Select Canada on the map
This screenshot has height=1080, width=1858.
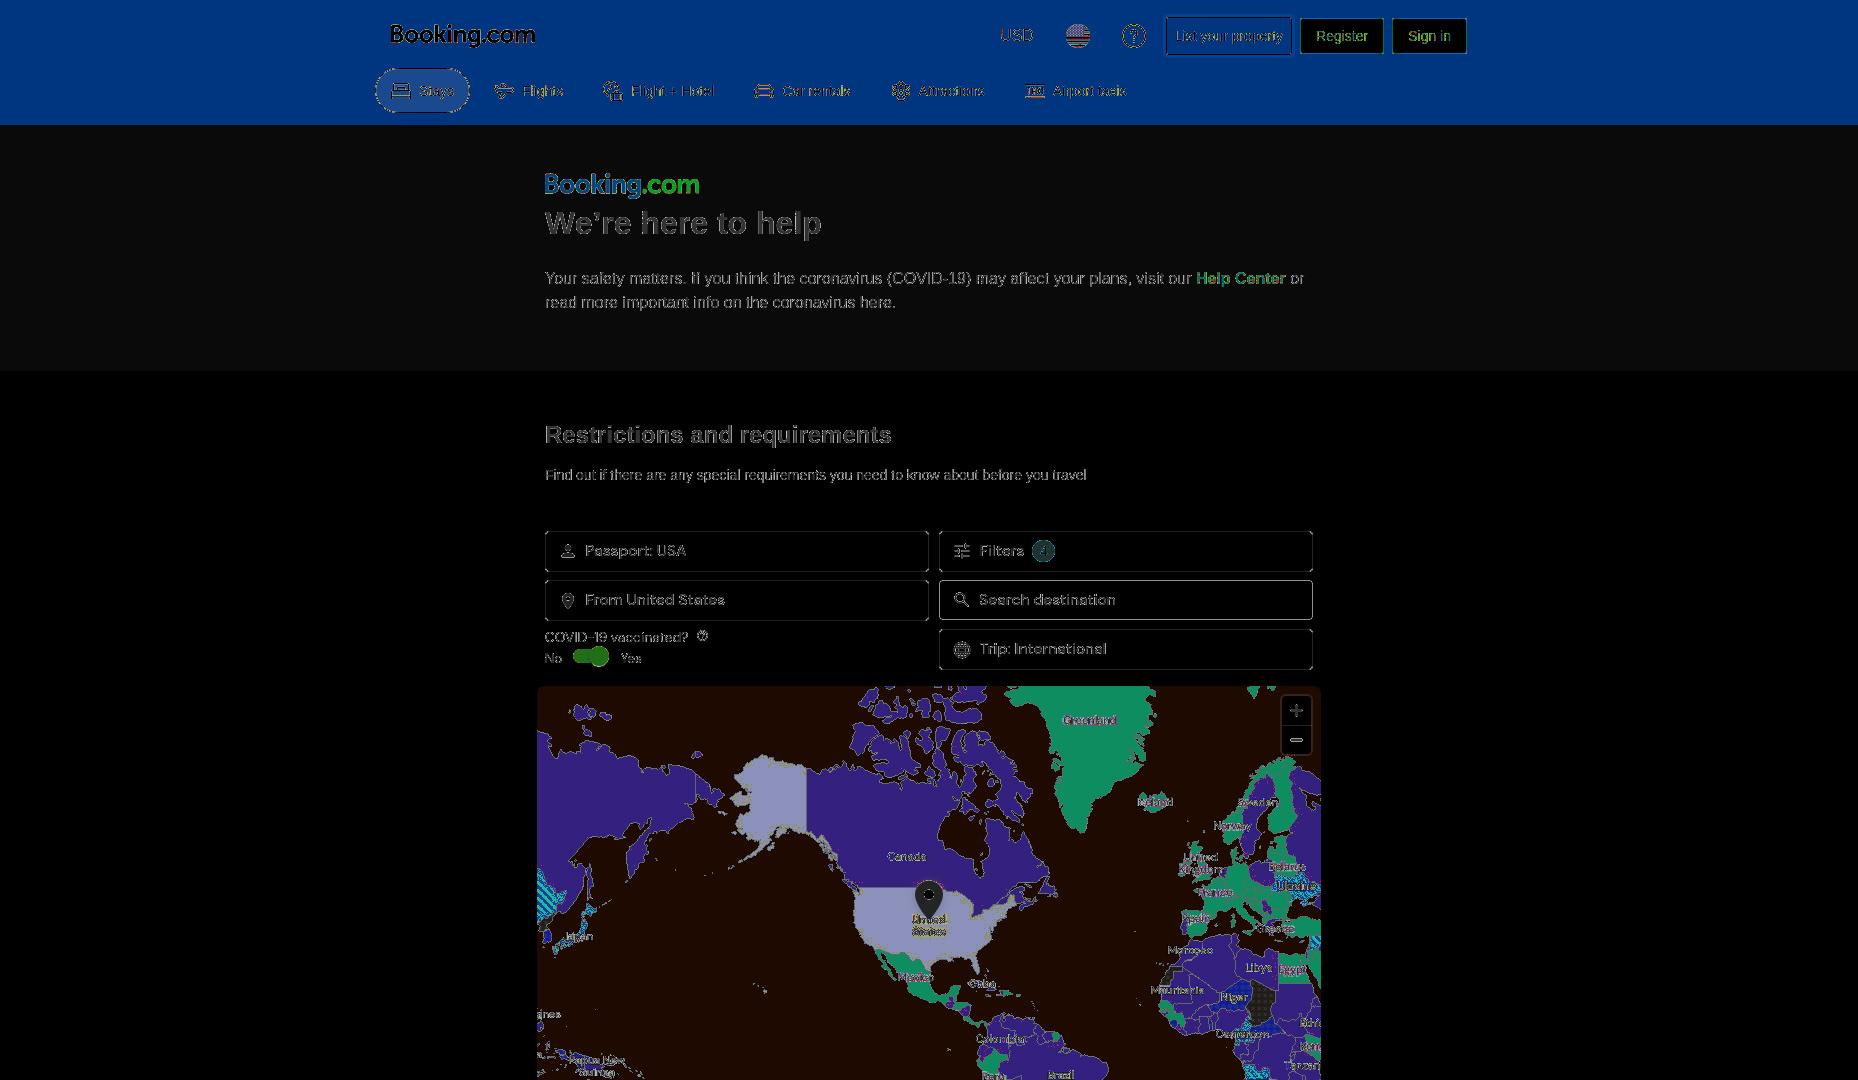pos(906,857)
